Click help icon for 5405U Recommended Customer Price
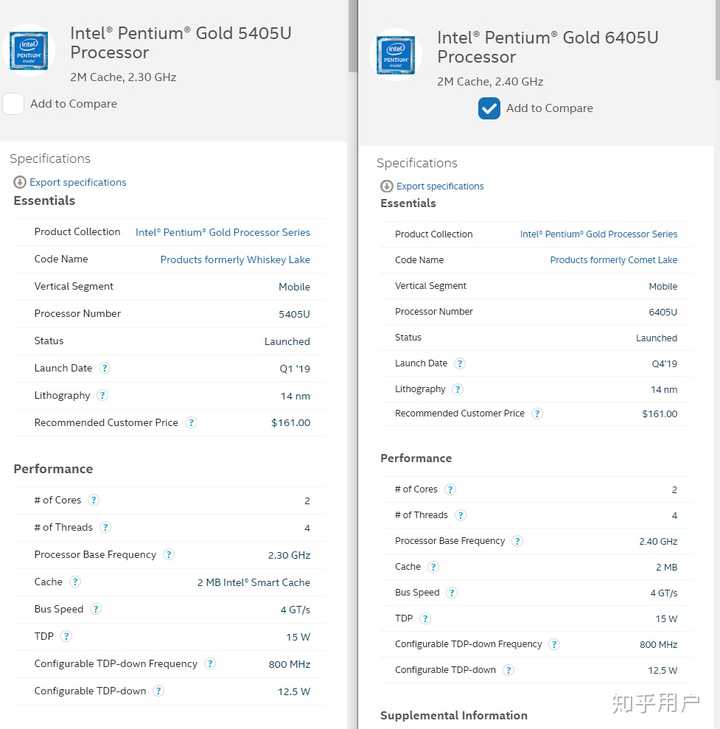The image size is (720, 729). [191, 423]
